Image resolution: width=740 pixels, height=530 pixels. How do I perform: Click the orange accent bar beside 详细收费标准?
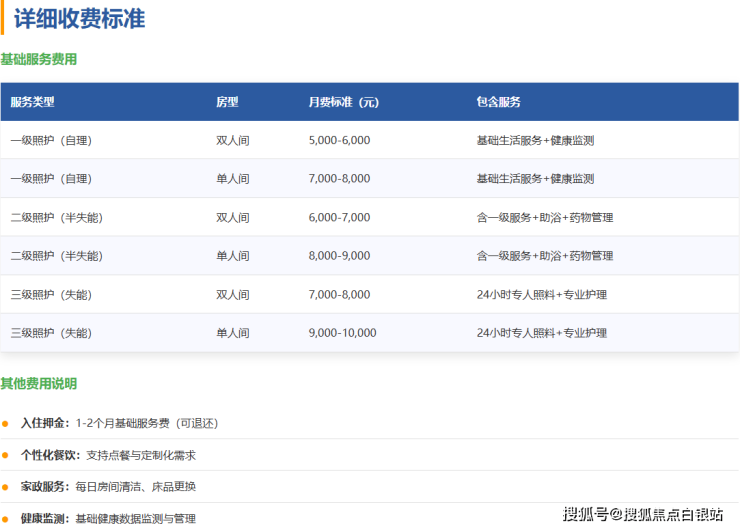pos(2,18)
